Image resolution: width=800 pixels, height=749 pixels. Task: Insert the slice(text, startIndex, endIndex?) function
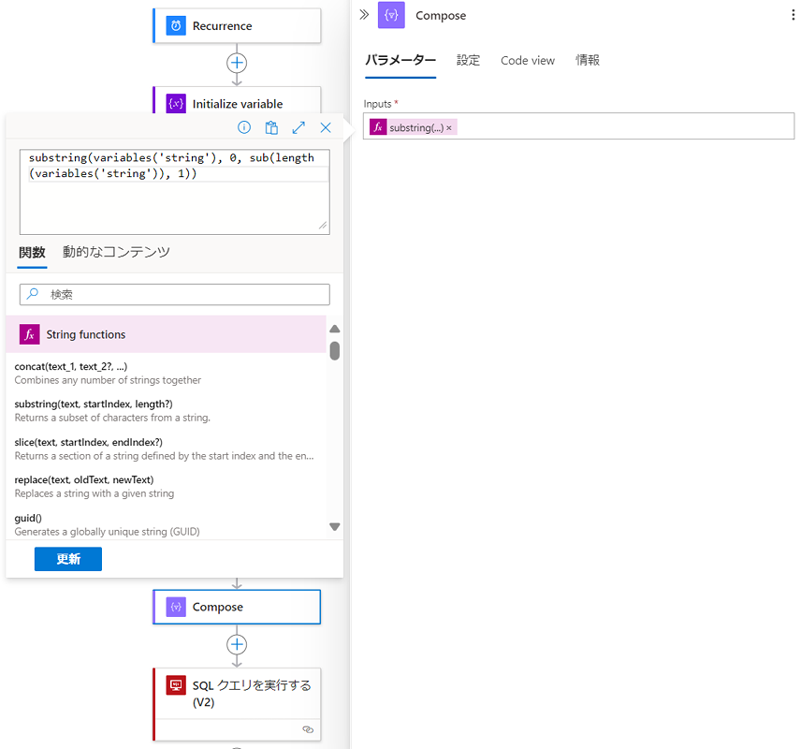[x=166, y=449]
